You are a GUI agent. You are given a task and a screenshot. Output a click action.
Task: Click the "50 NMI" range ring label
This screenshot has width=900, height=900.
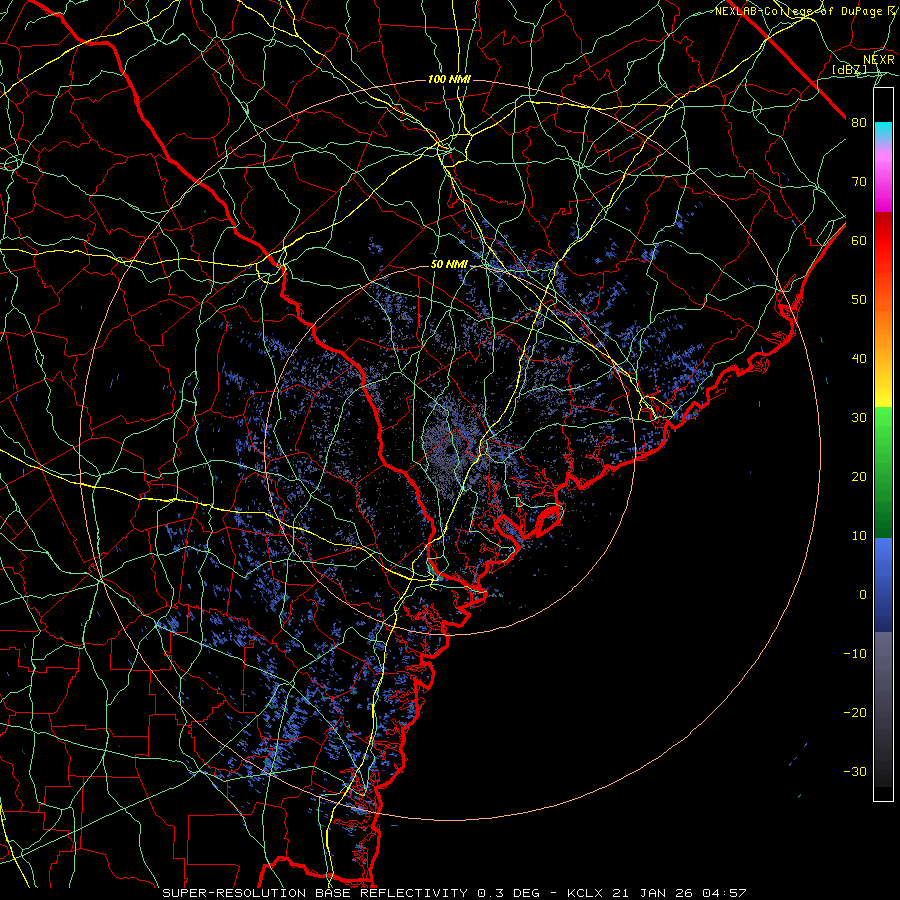tap(449, 265)
